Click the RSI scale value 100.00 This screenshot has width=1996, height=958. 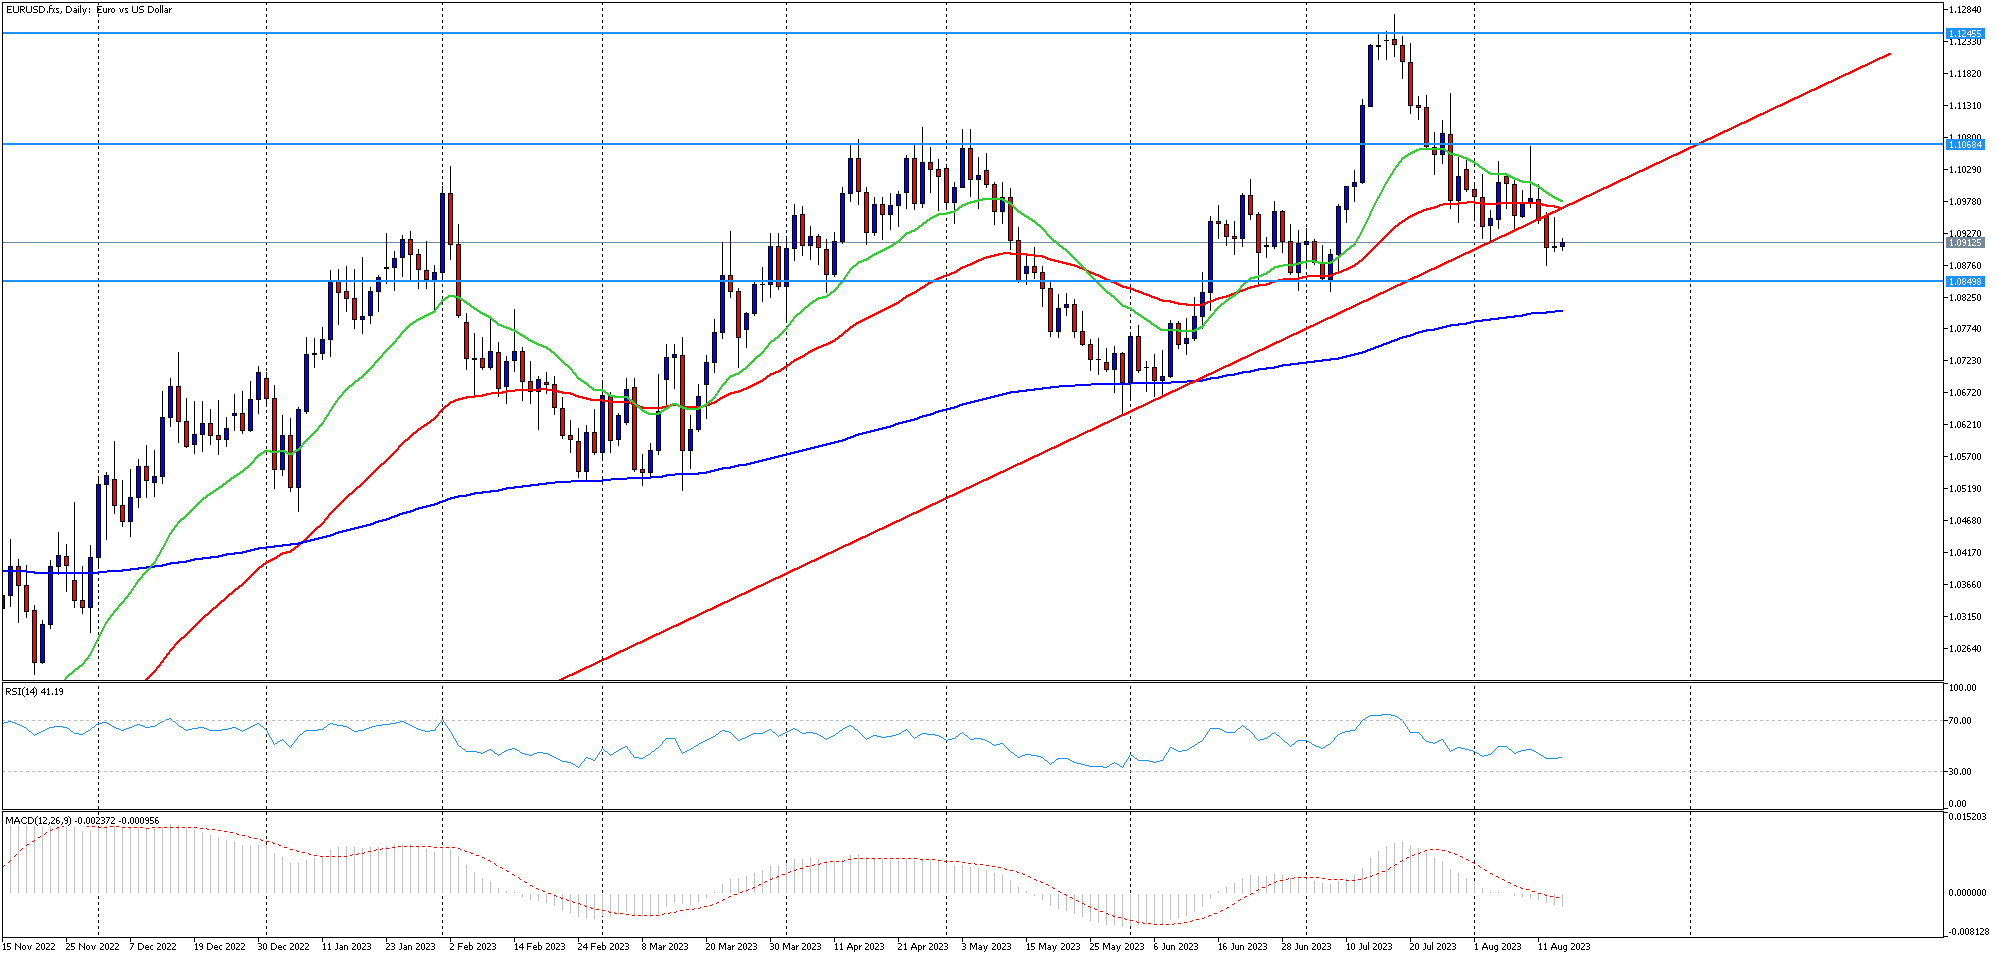tap(1963, 688)
